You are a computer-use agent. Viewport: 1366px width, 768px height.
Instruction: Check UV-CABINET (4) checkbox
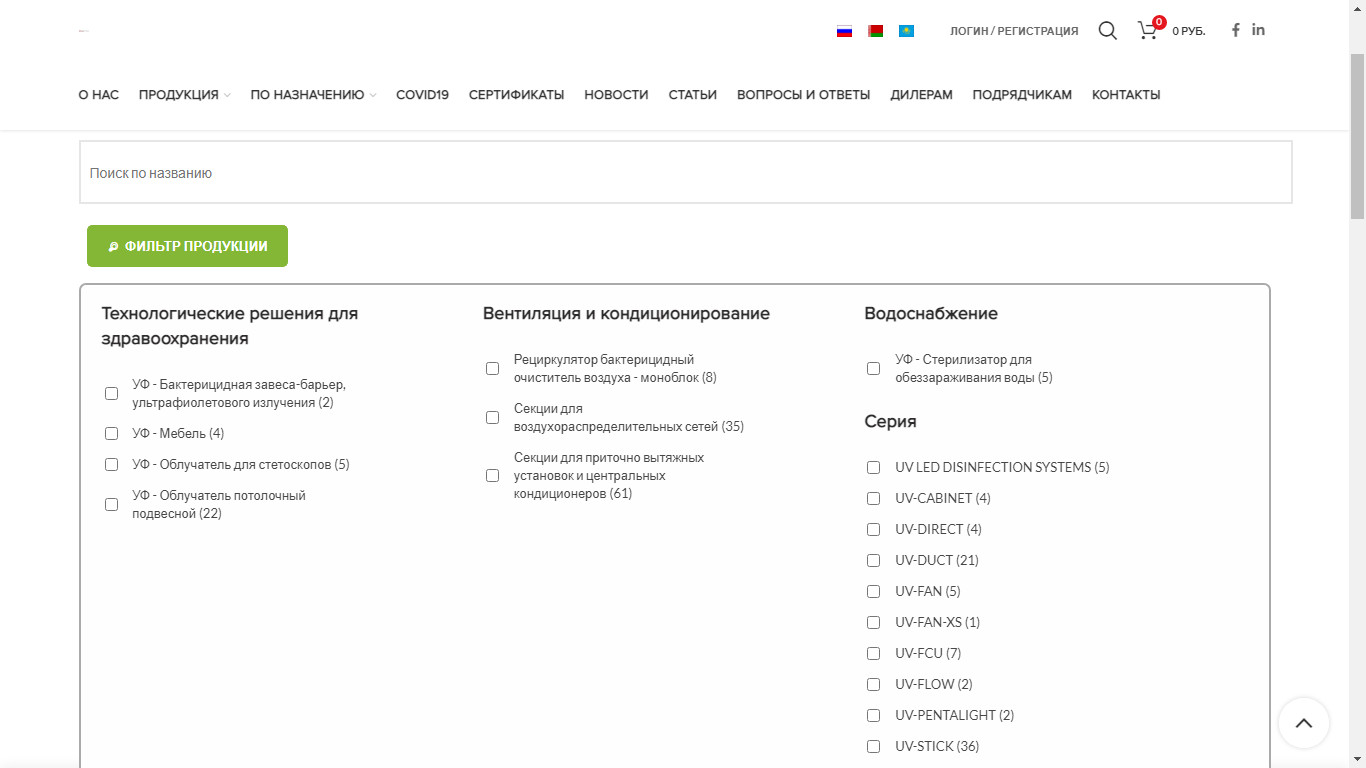coord(873,498)
